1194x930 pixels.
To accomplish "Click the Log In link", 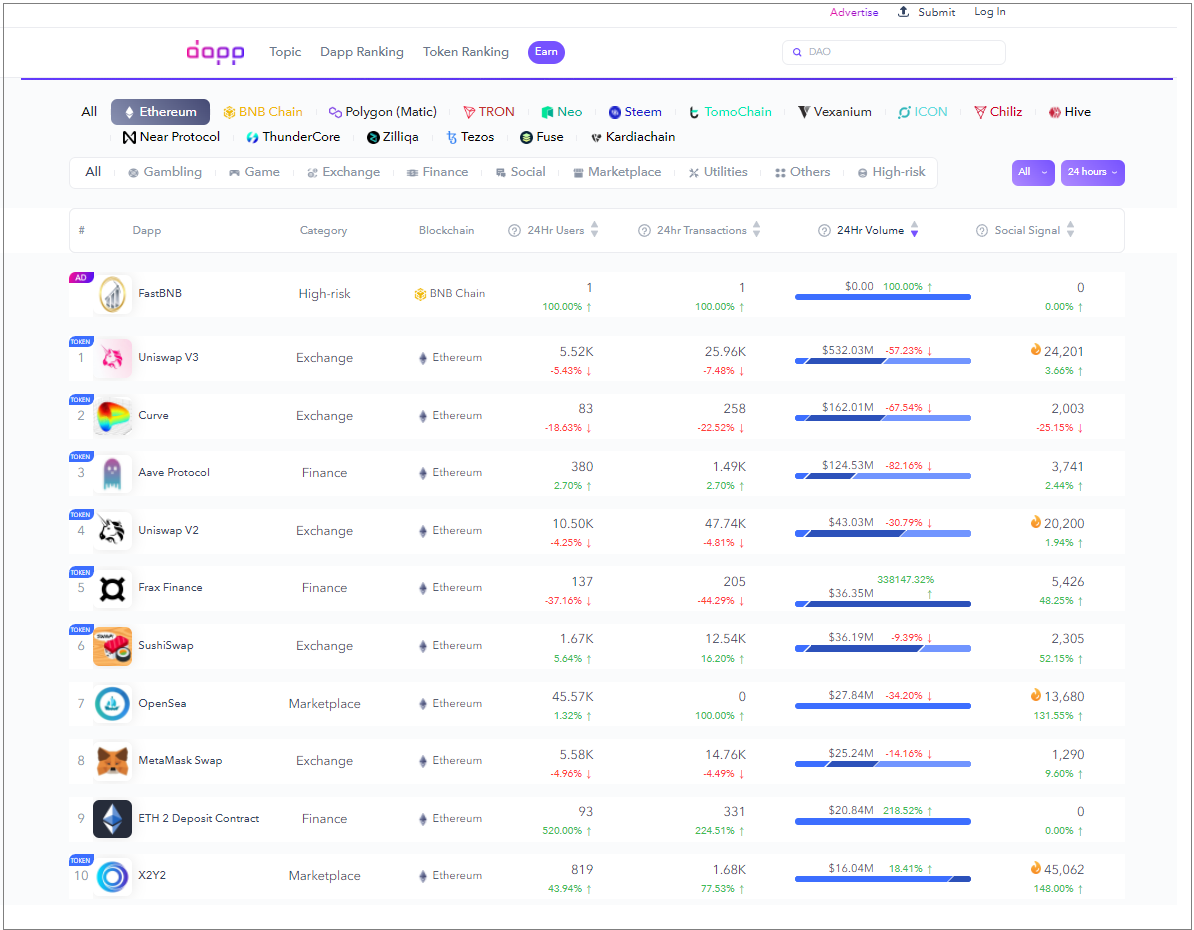I will click(990, 12).
